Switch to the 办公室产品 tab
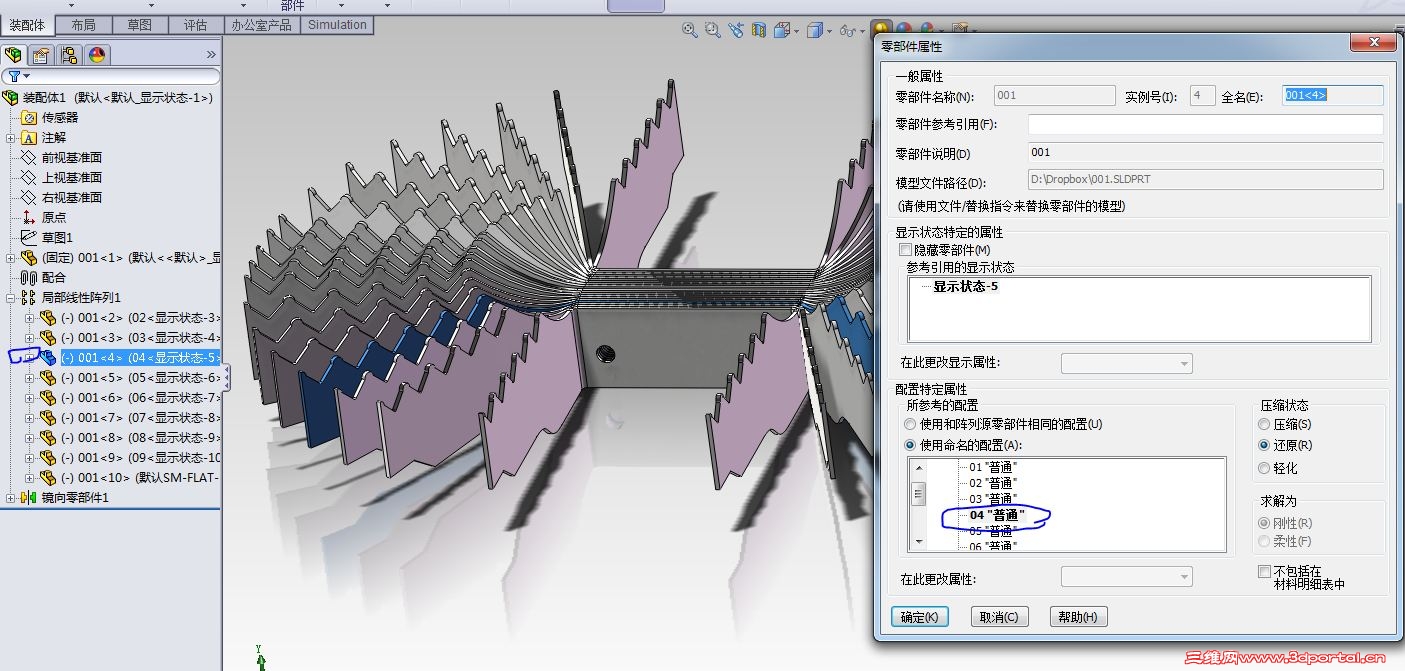Image resolution: width=1405 pixels, height=671 pixels. click(x=262, y=25)
